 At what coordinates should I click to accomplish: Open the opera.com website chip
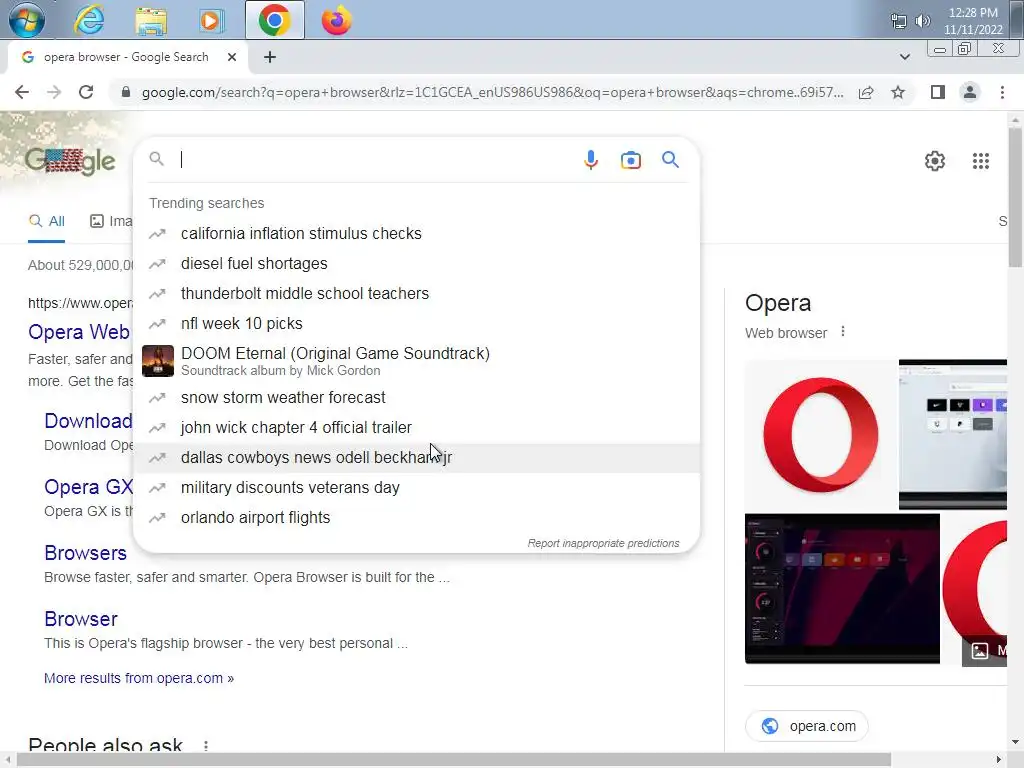pos(807,726)
